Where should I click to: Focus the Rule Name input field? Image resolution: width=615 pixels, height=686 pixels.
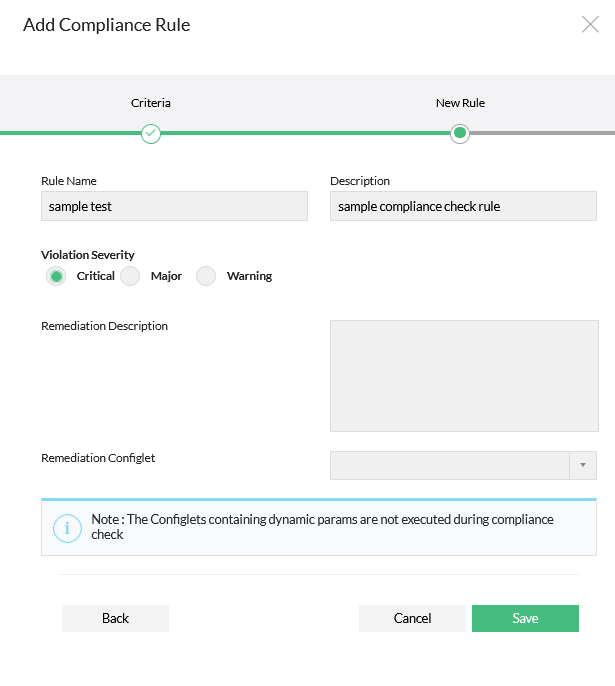[174, 206]
